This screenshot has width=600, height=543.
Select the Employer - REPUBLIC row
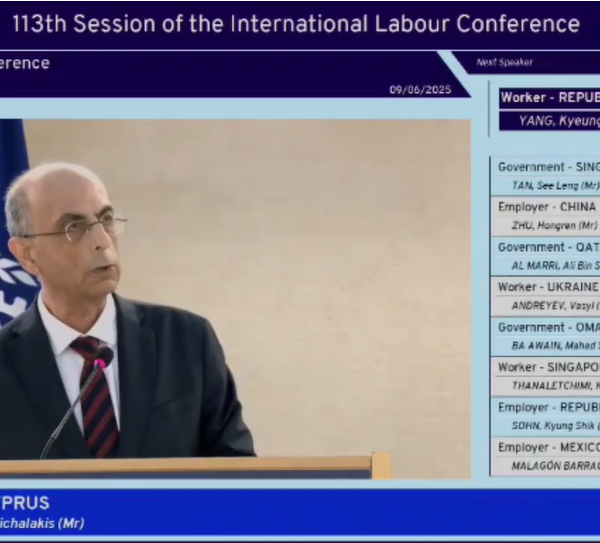pos(545,408)
